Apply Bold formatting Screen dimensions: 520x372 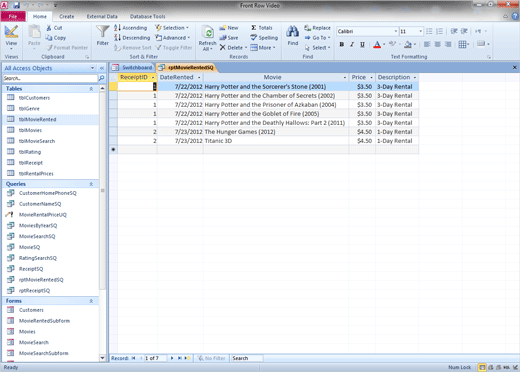(x=341, y=44)
